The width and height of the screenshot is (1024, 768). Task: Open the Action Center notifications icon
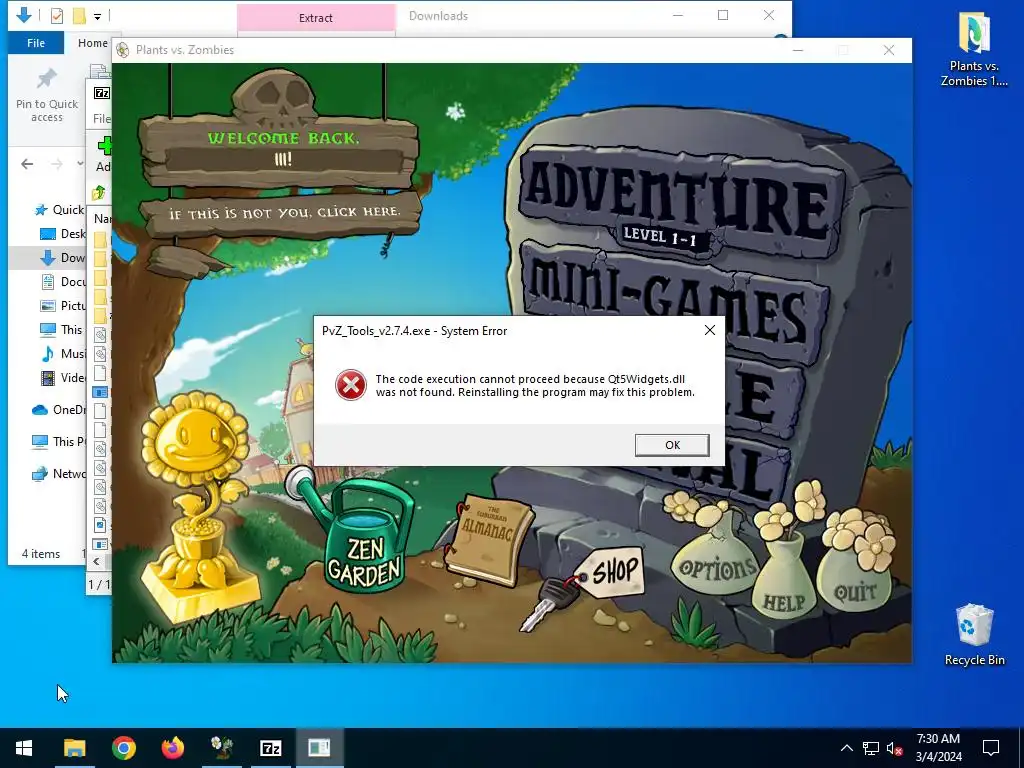pos(991,748)
